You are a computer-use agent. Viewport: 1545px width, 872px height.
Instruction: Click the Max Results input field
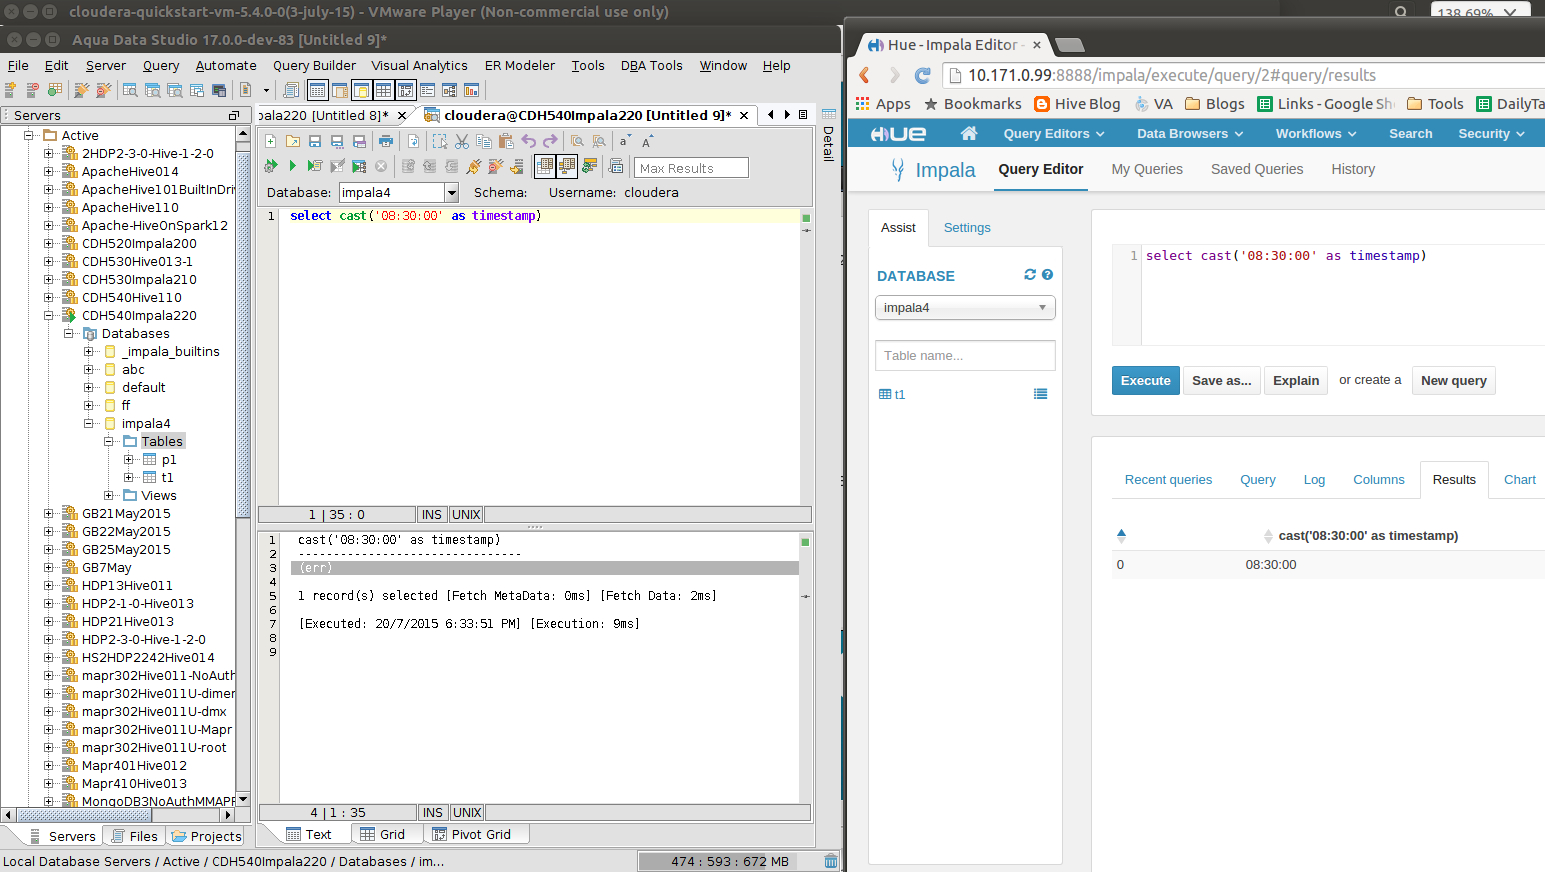[x=691, y=168]
